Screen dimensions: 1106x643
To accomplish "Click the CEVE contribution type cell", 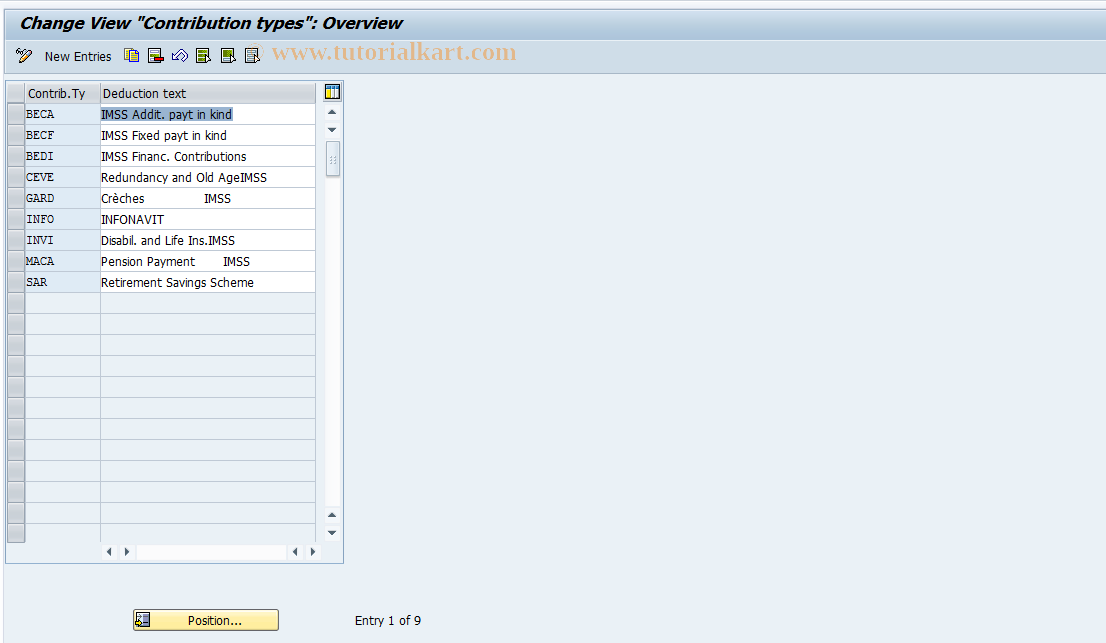I will [x=63, y=178].
